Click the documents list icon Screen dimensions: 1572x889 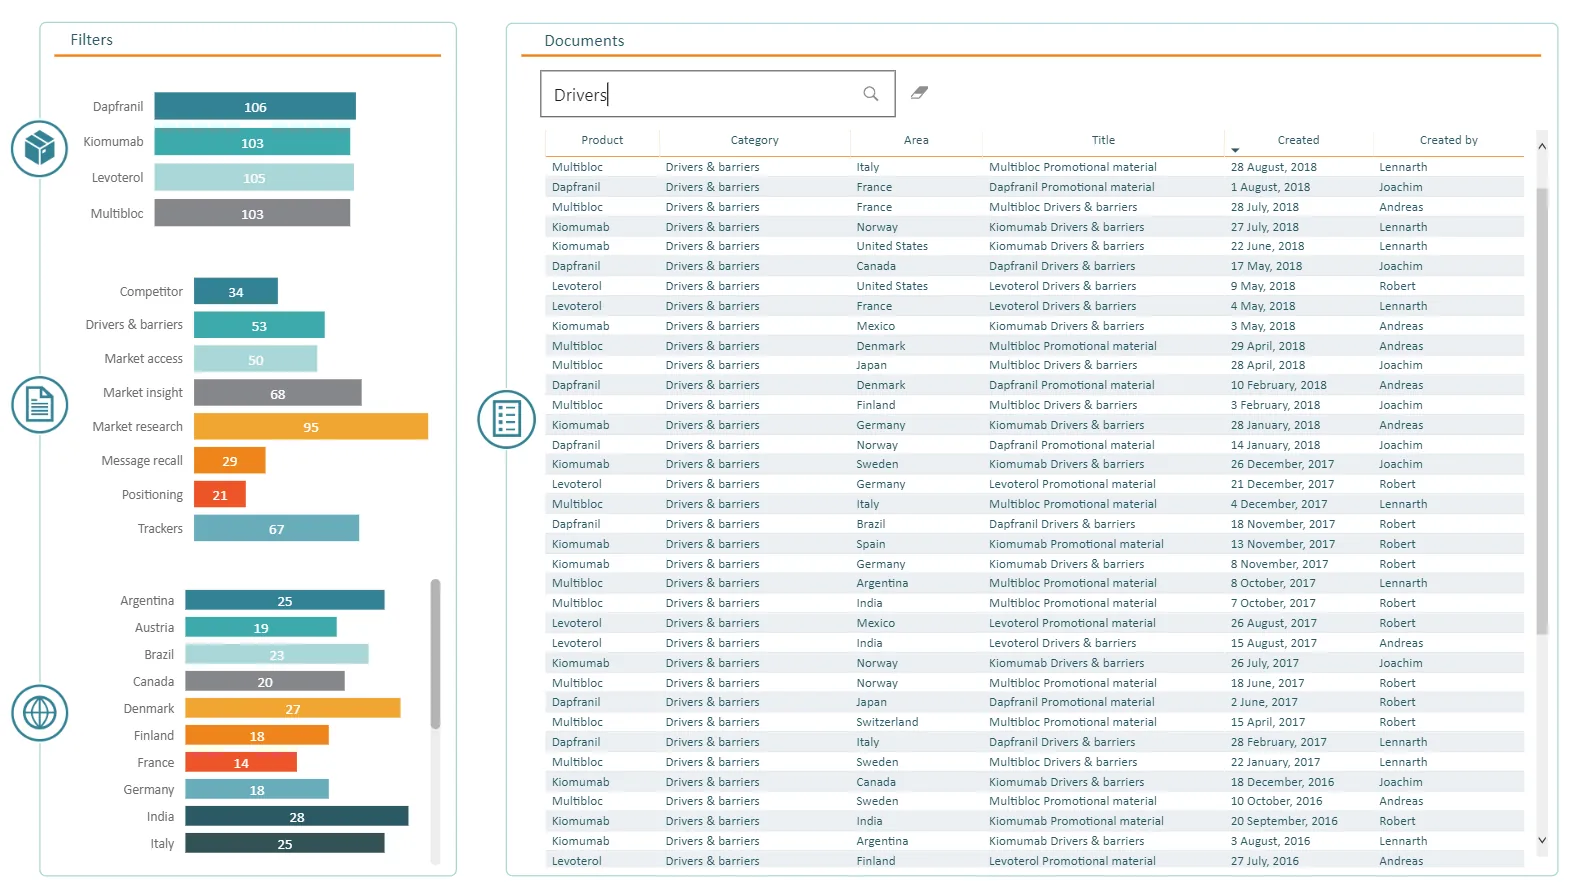[x=507, y=419]
